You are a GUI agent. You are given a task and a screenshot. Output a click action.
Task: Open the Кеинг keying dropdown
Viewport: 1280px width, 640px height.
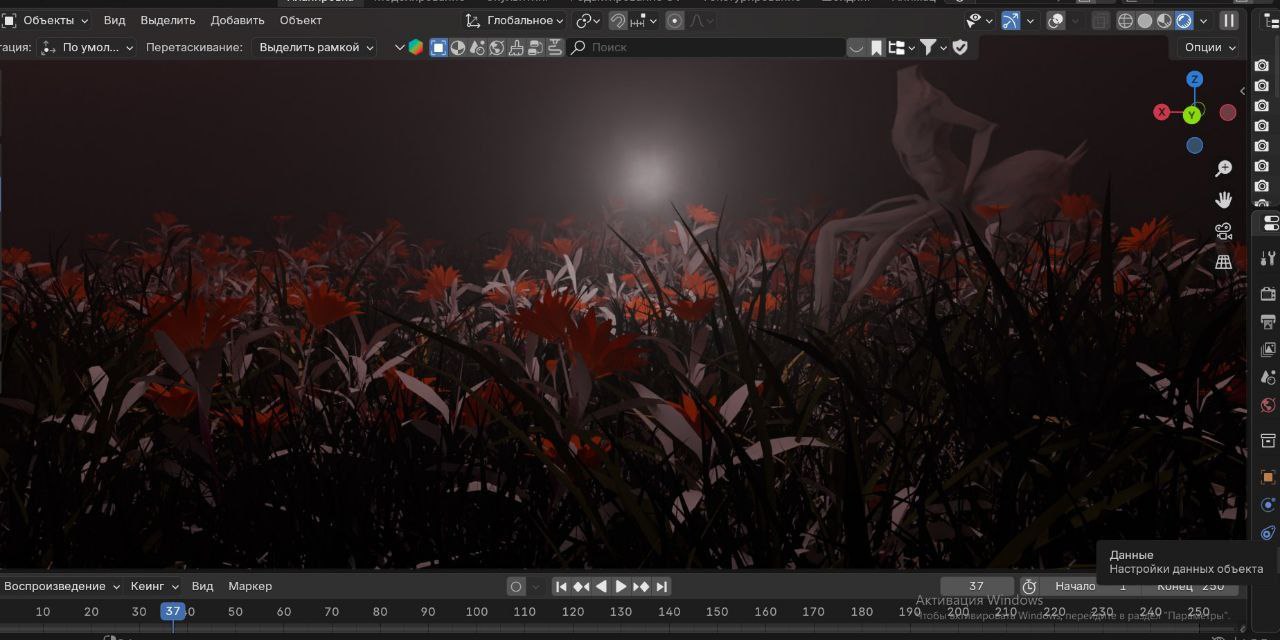pyautogui.click(x=155, y=586)
